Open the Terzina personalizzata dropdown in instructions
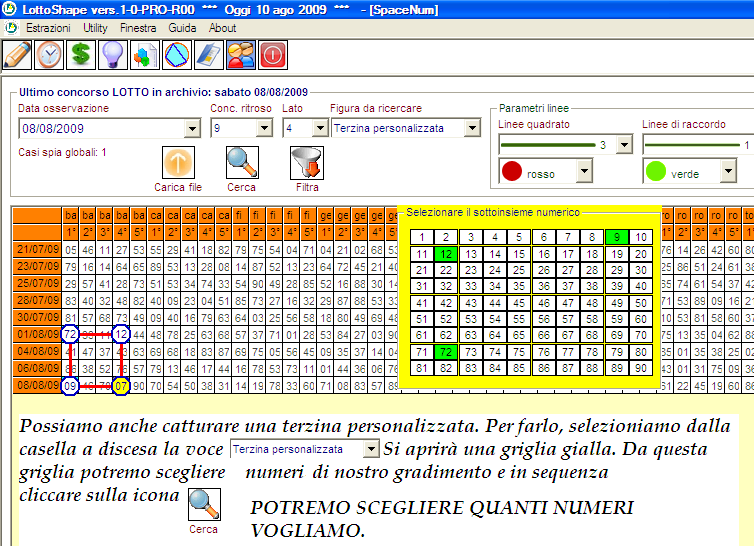Viewport: 754px width, 546px height. coord(371,449)
